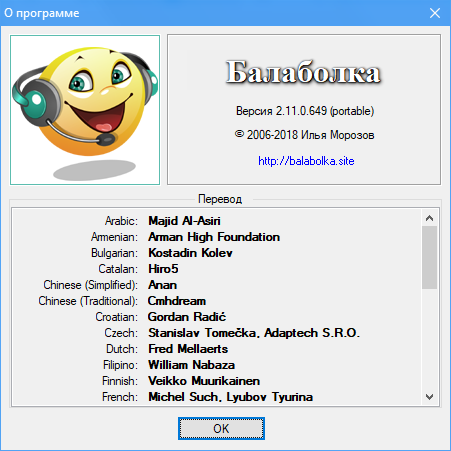
Task: Close the О программе dialog
Action: (435, 13)
